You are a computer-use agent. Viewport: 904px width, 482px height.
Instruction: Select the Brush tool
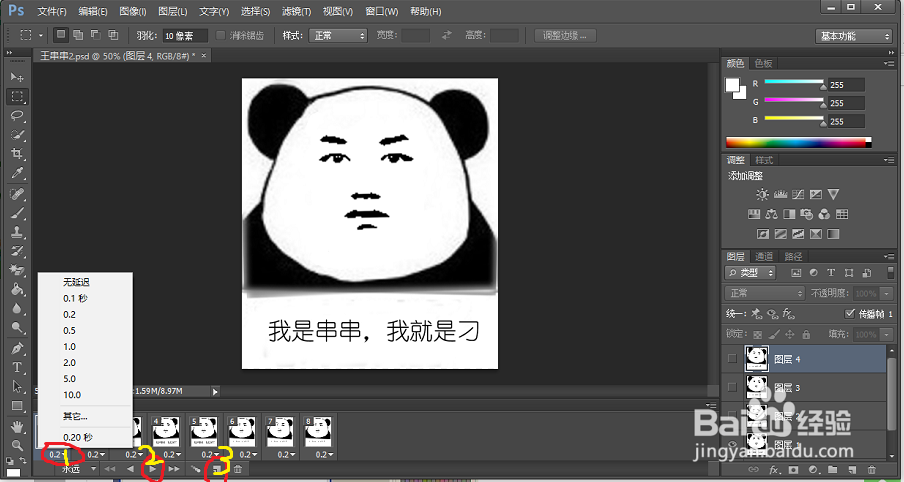click(17, 213)
